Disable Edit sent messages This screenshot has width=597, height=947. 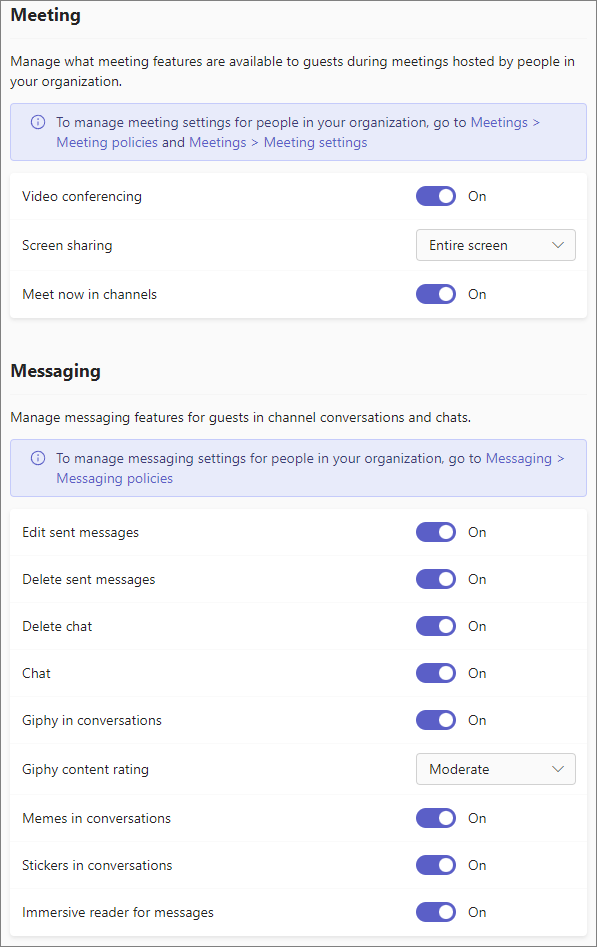tap(436, 532)
